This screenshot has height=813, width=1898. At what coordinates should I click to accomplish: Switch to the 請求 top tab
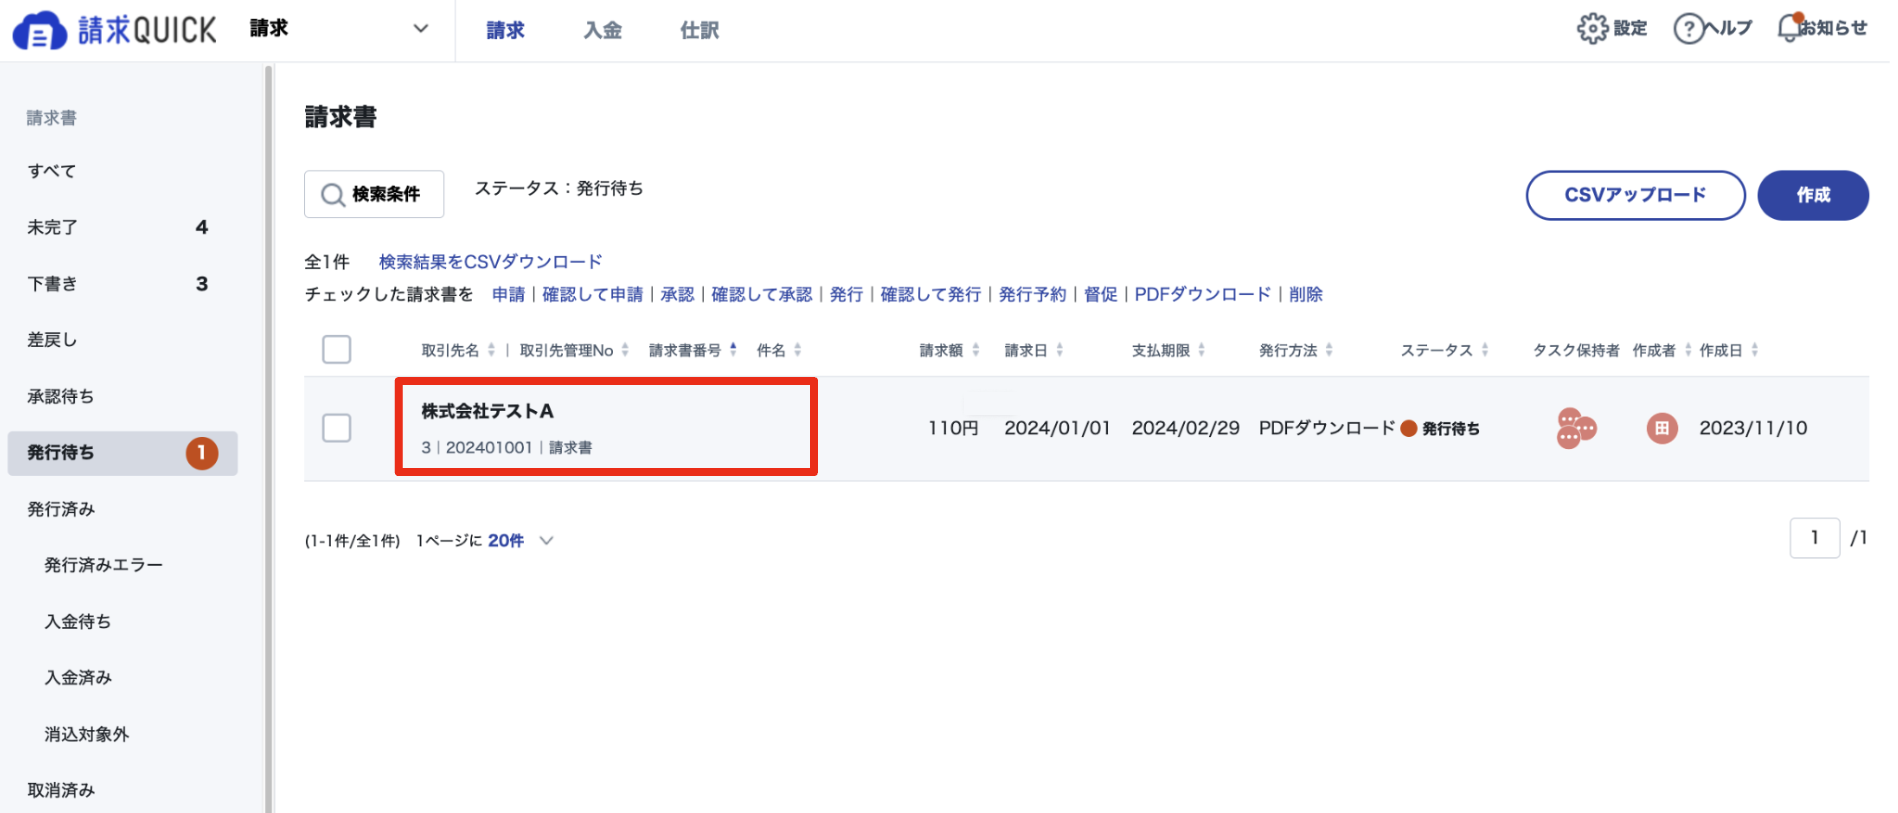(x=505, y=31)
